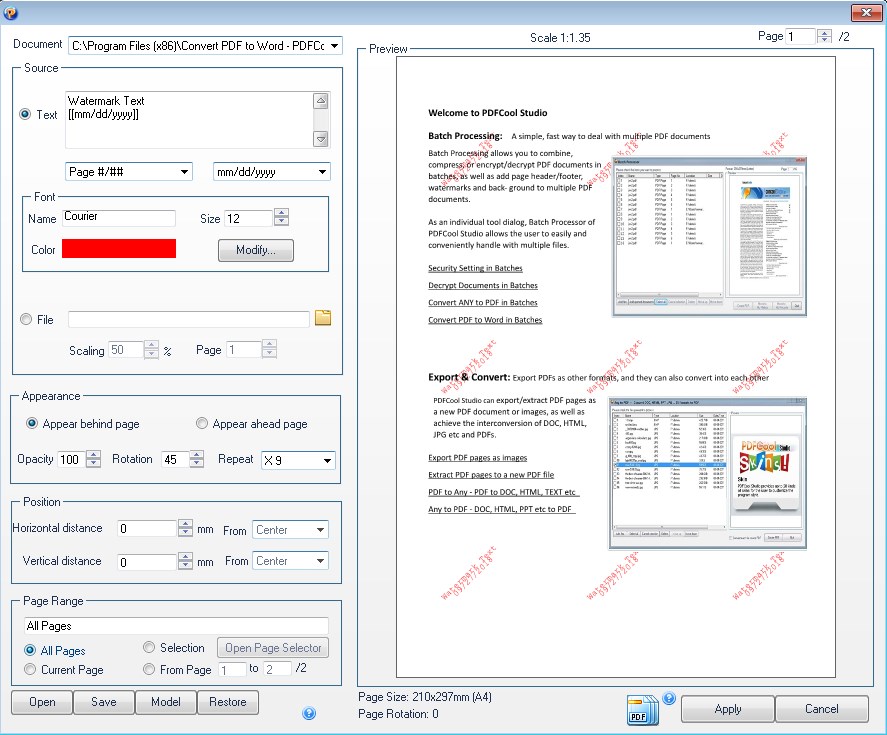The width and height of the screenshot is (887, 735).
Task: Click watermark text scrollbar up arrow
Action: click(321, 101)
